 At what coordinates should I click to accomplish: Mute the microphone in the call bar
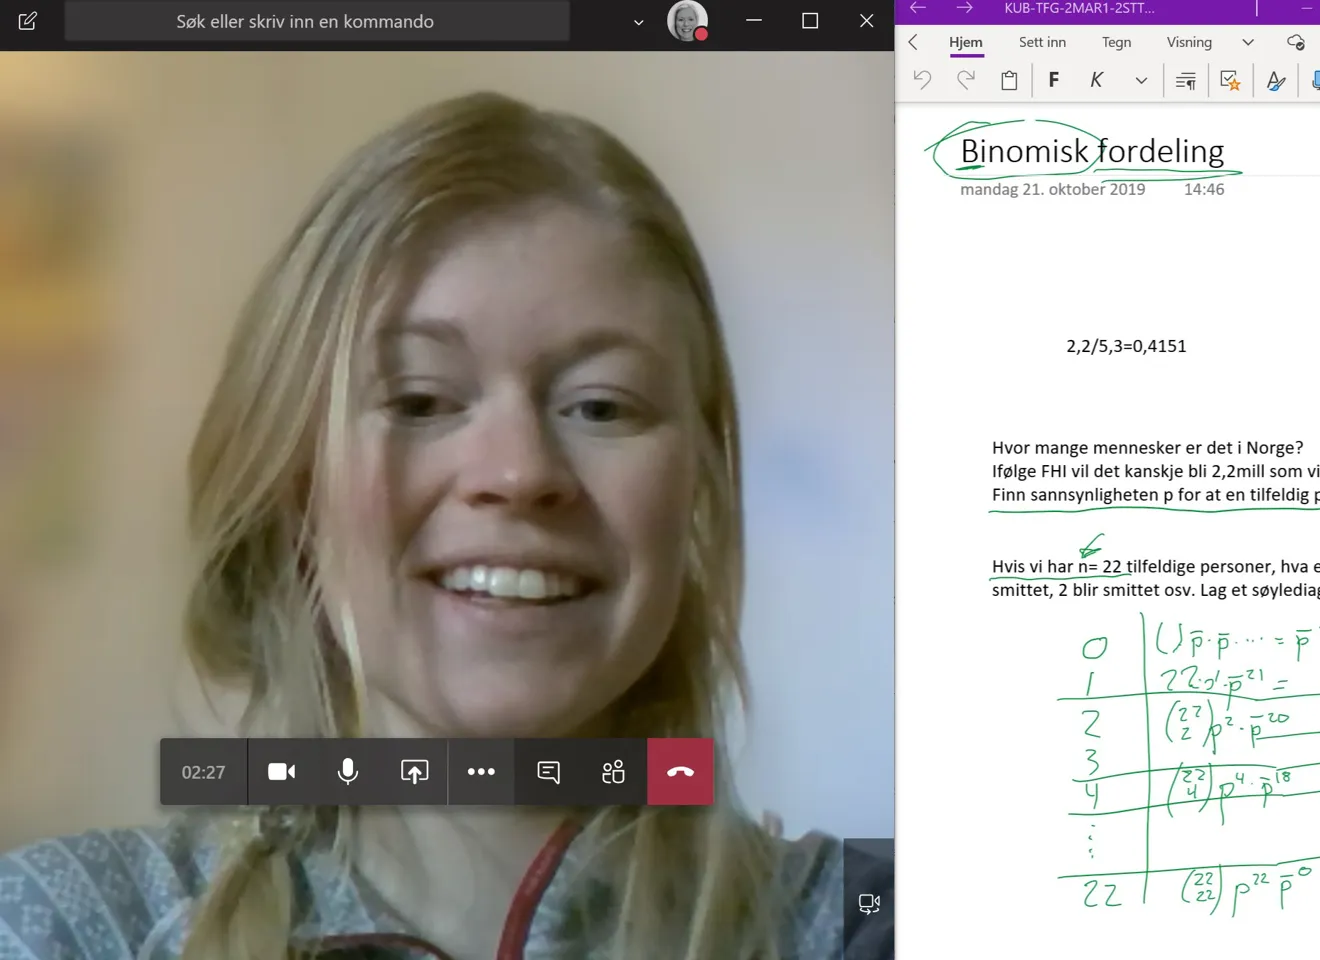[x=348, y=772]
